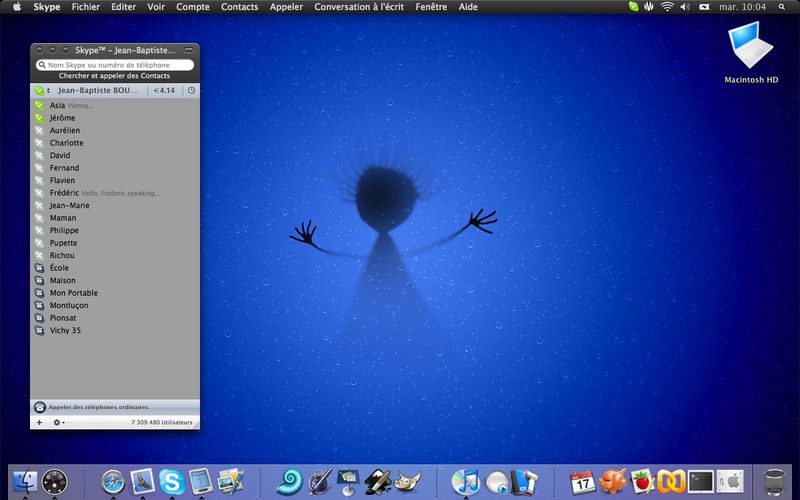The image size is (800, 500).
Task: Open Terminal icon in the Dock
Action: (701, 481)
